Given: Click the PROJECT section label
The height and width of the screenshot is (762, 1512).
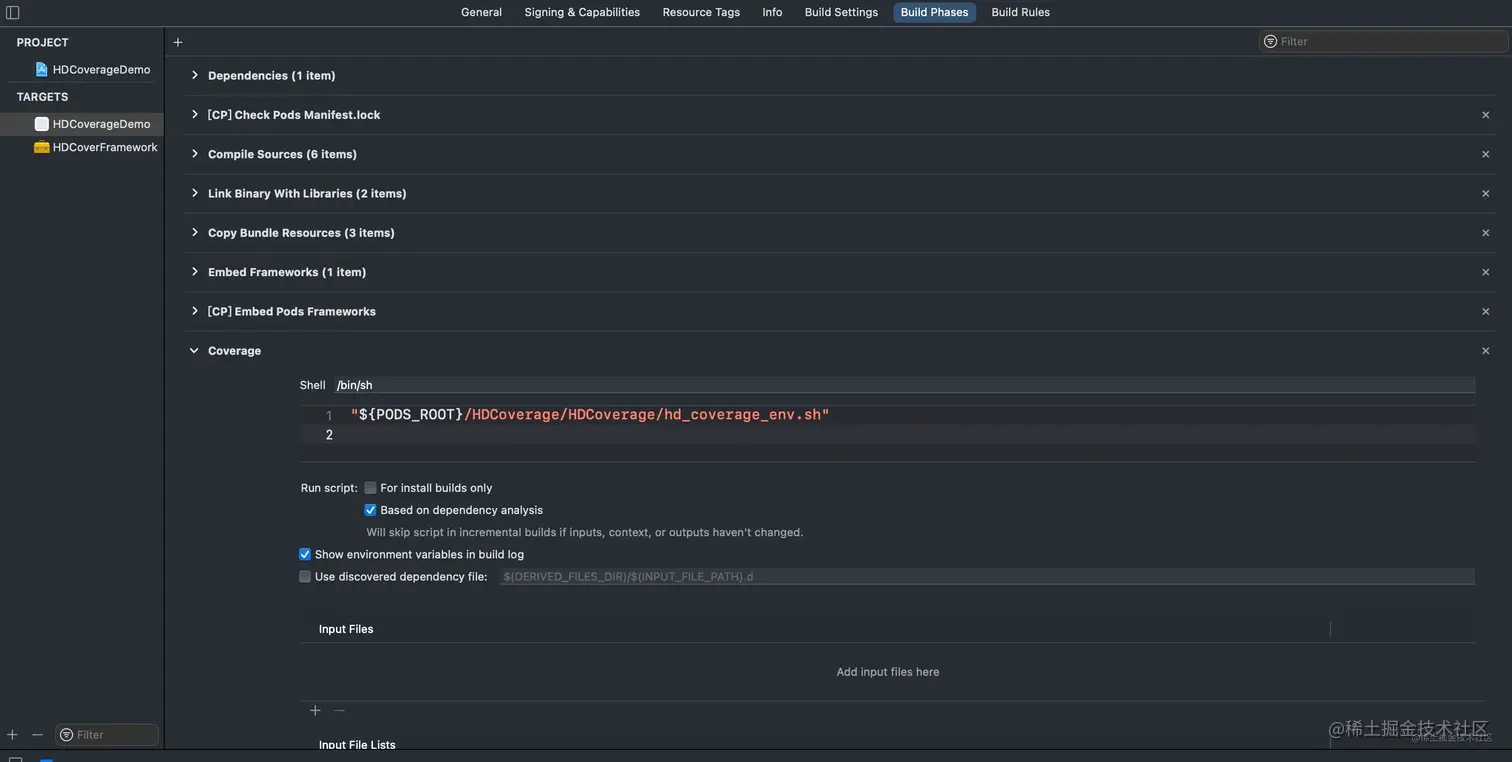Looking at the screenshot, I should point(42,43).
